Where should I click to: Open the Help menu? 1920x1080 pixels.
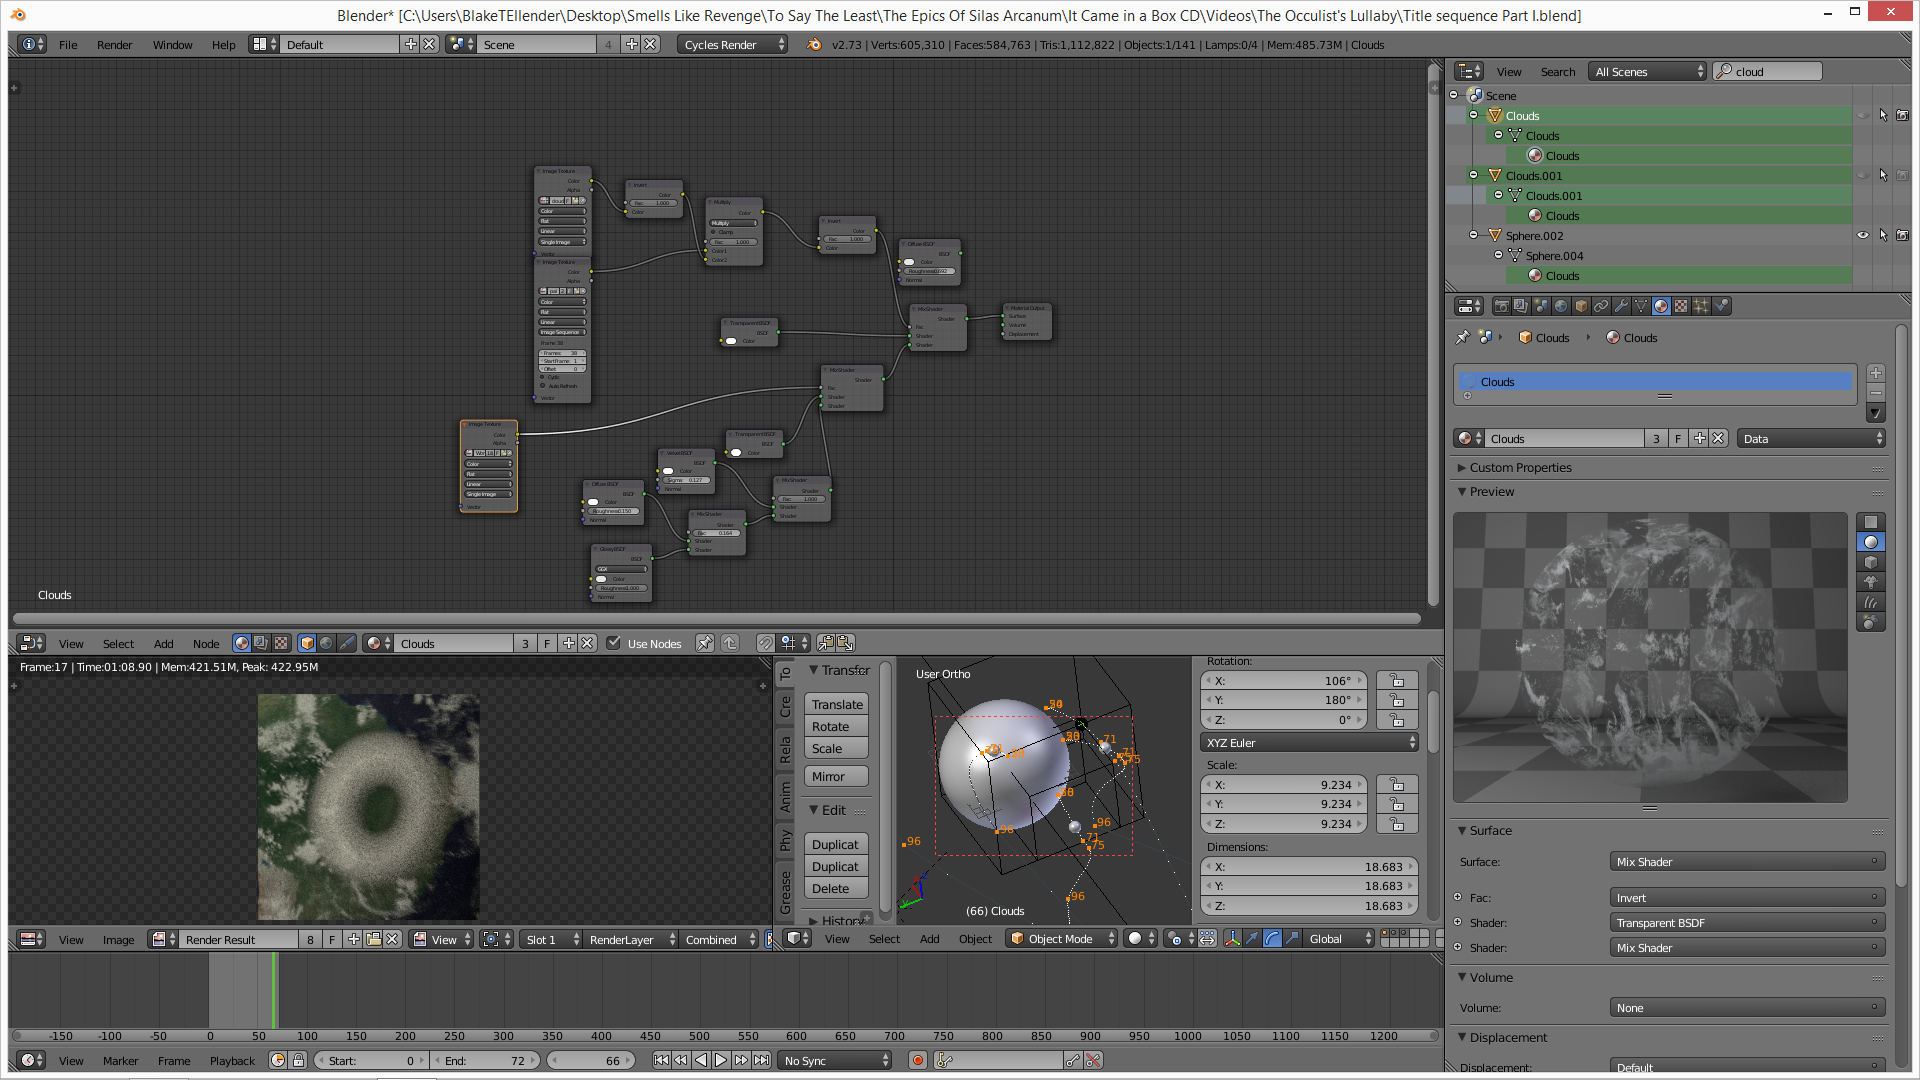[x=223, y=44]
